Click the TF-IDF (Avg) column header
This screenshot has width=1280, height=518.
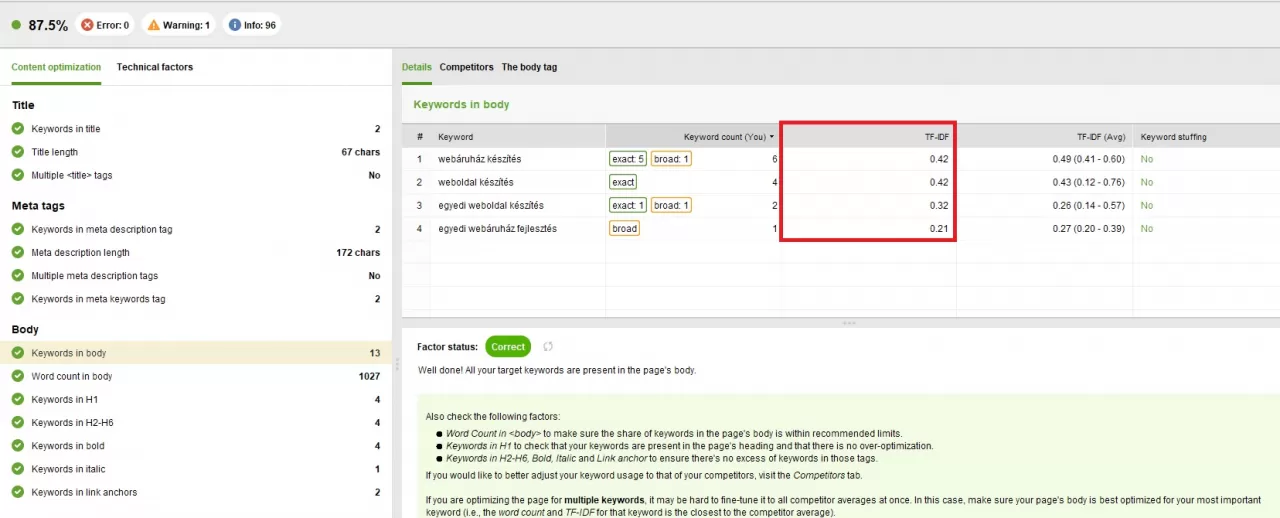coord(1044,137)
